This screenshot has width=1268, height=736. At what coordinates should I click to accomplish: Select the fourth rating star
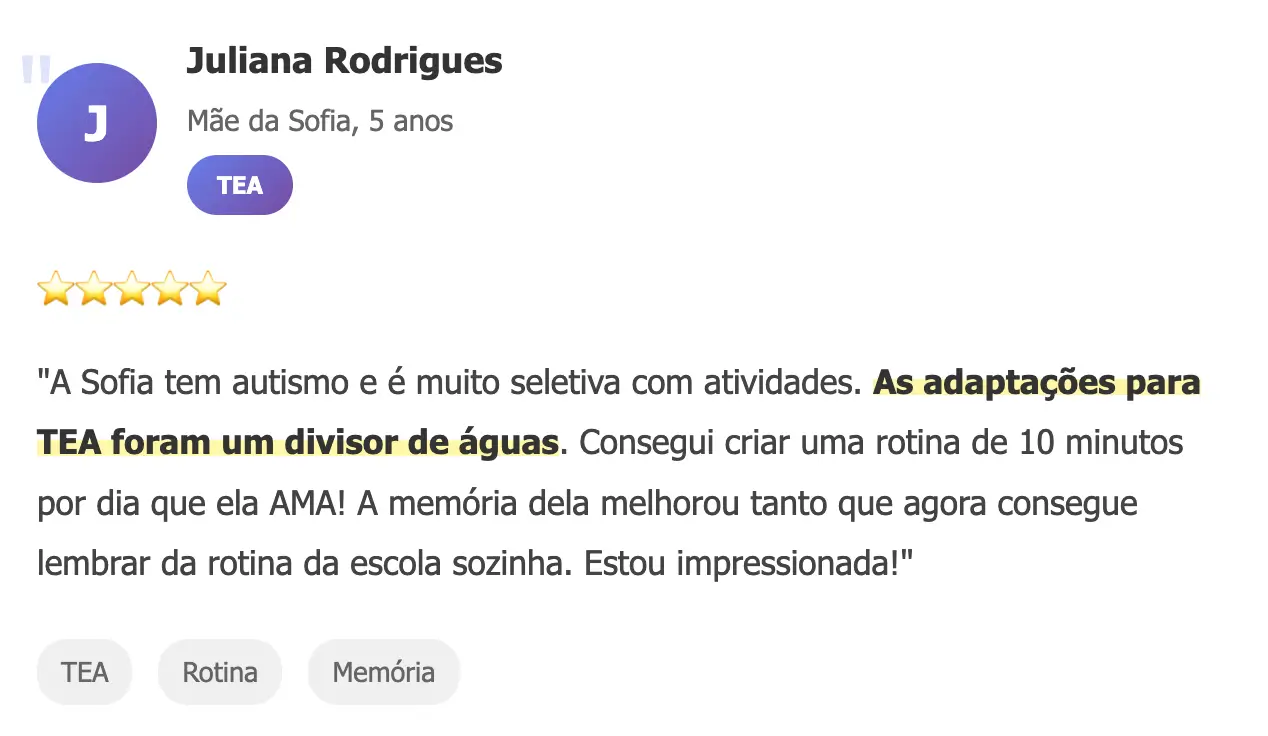click(x=170, y=289)
